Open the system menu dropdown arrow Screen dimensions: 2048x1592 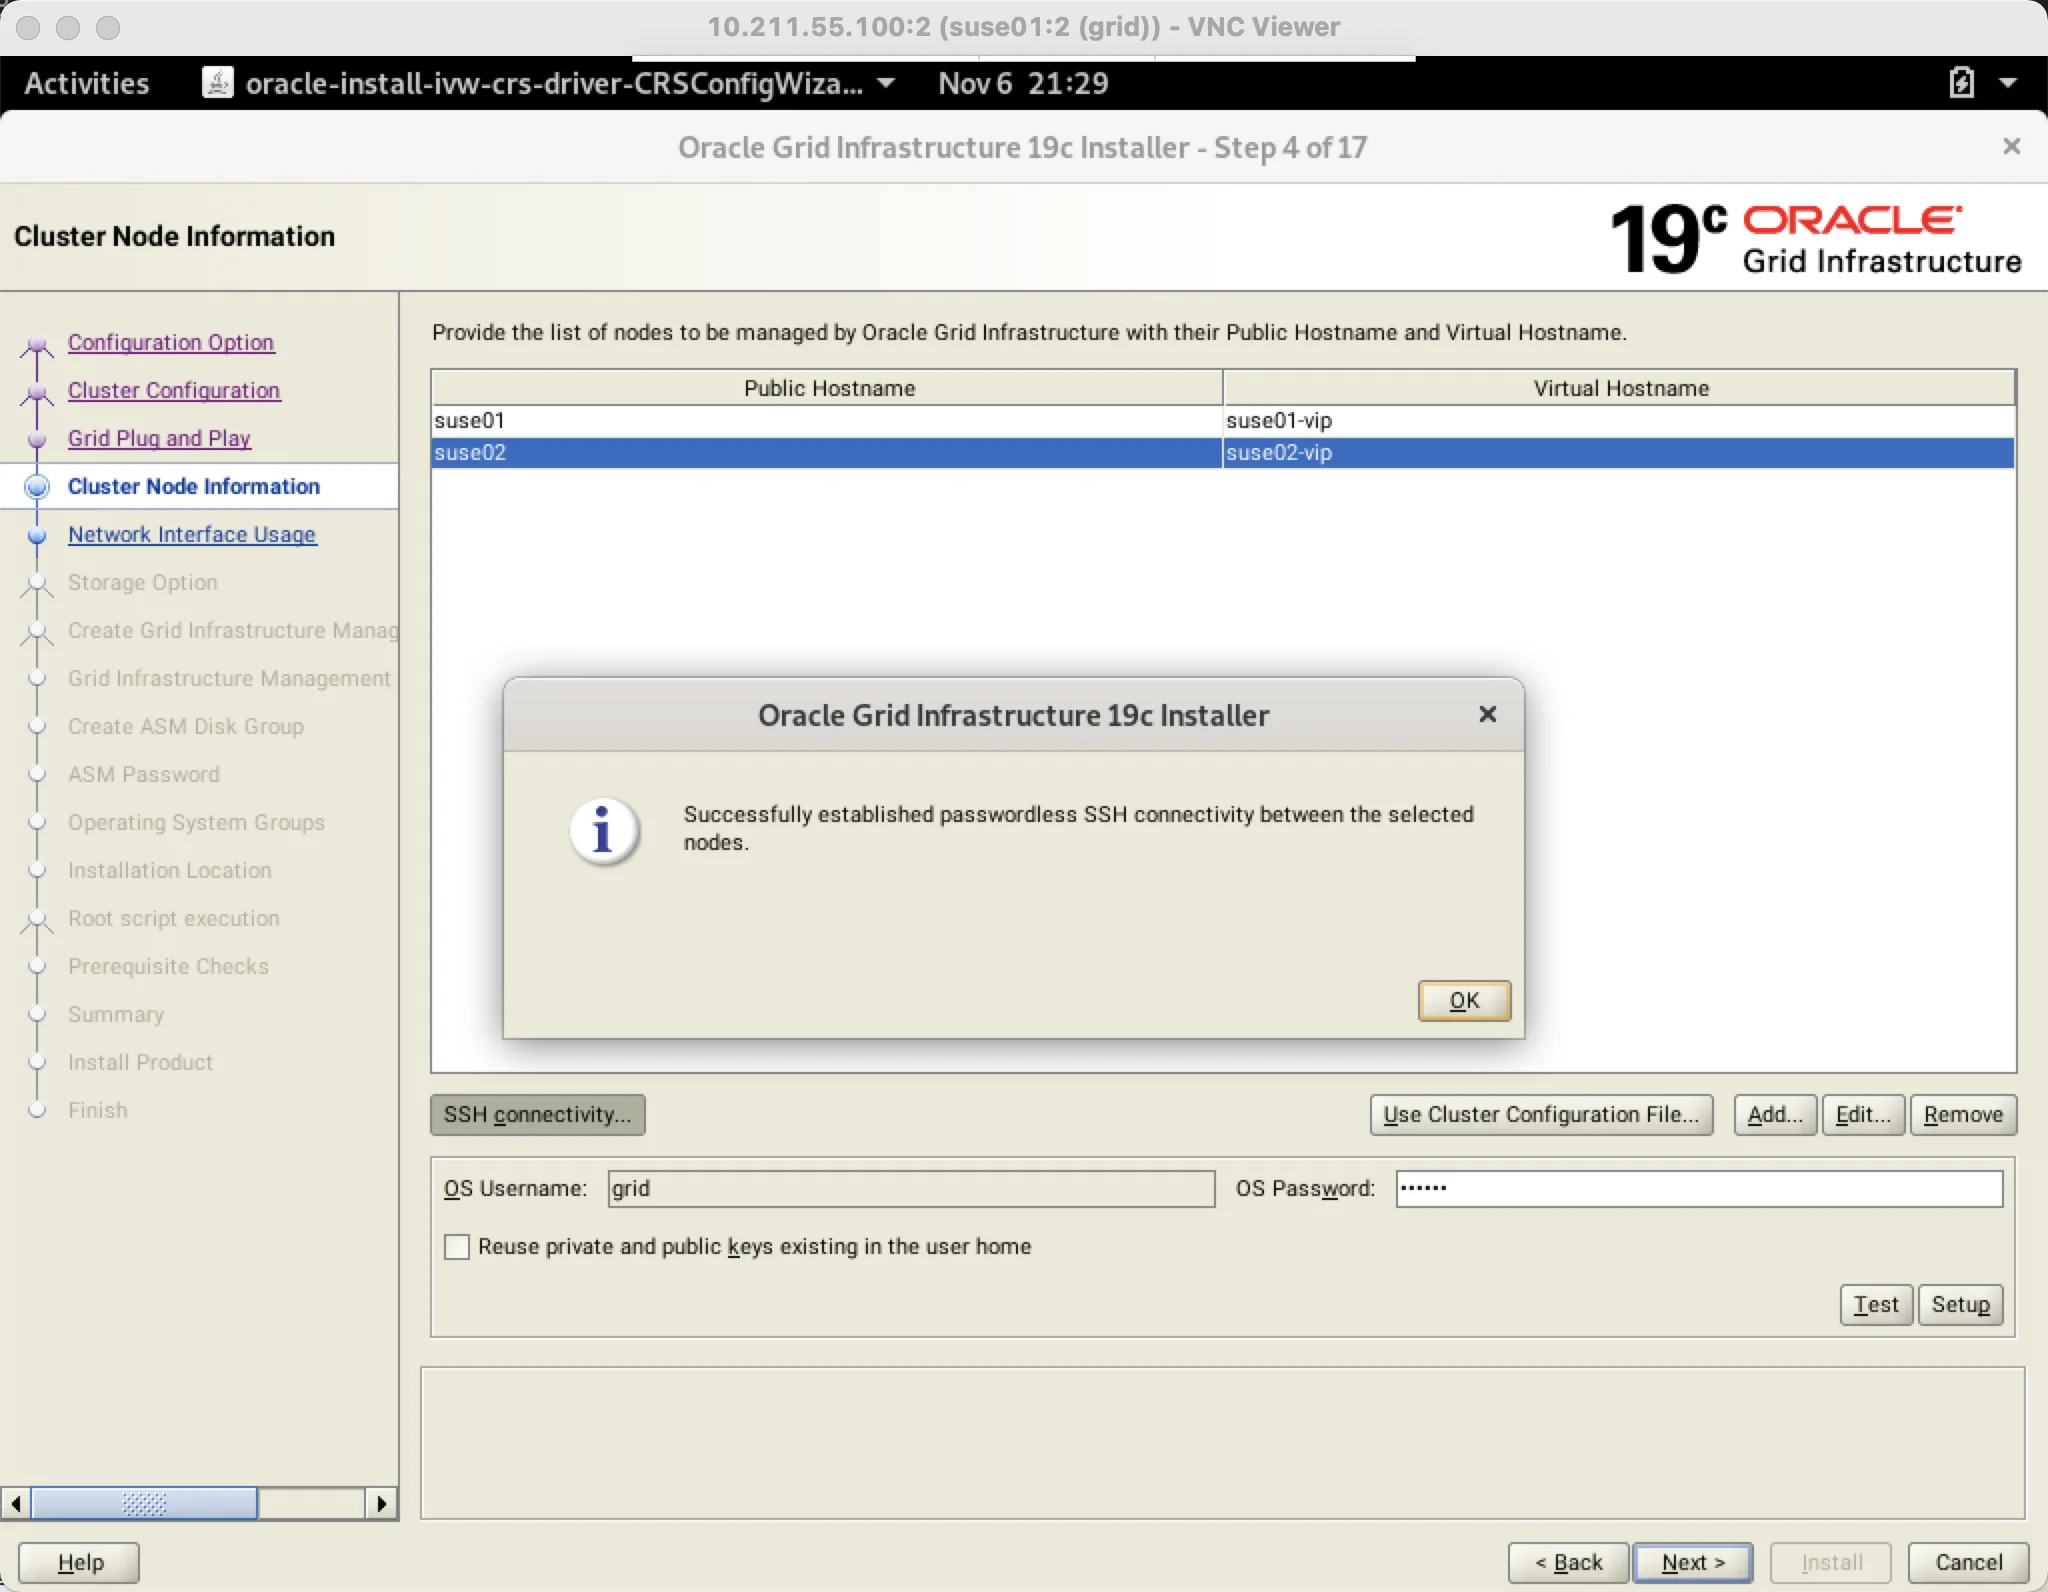point(2008,82)
